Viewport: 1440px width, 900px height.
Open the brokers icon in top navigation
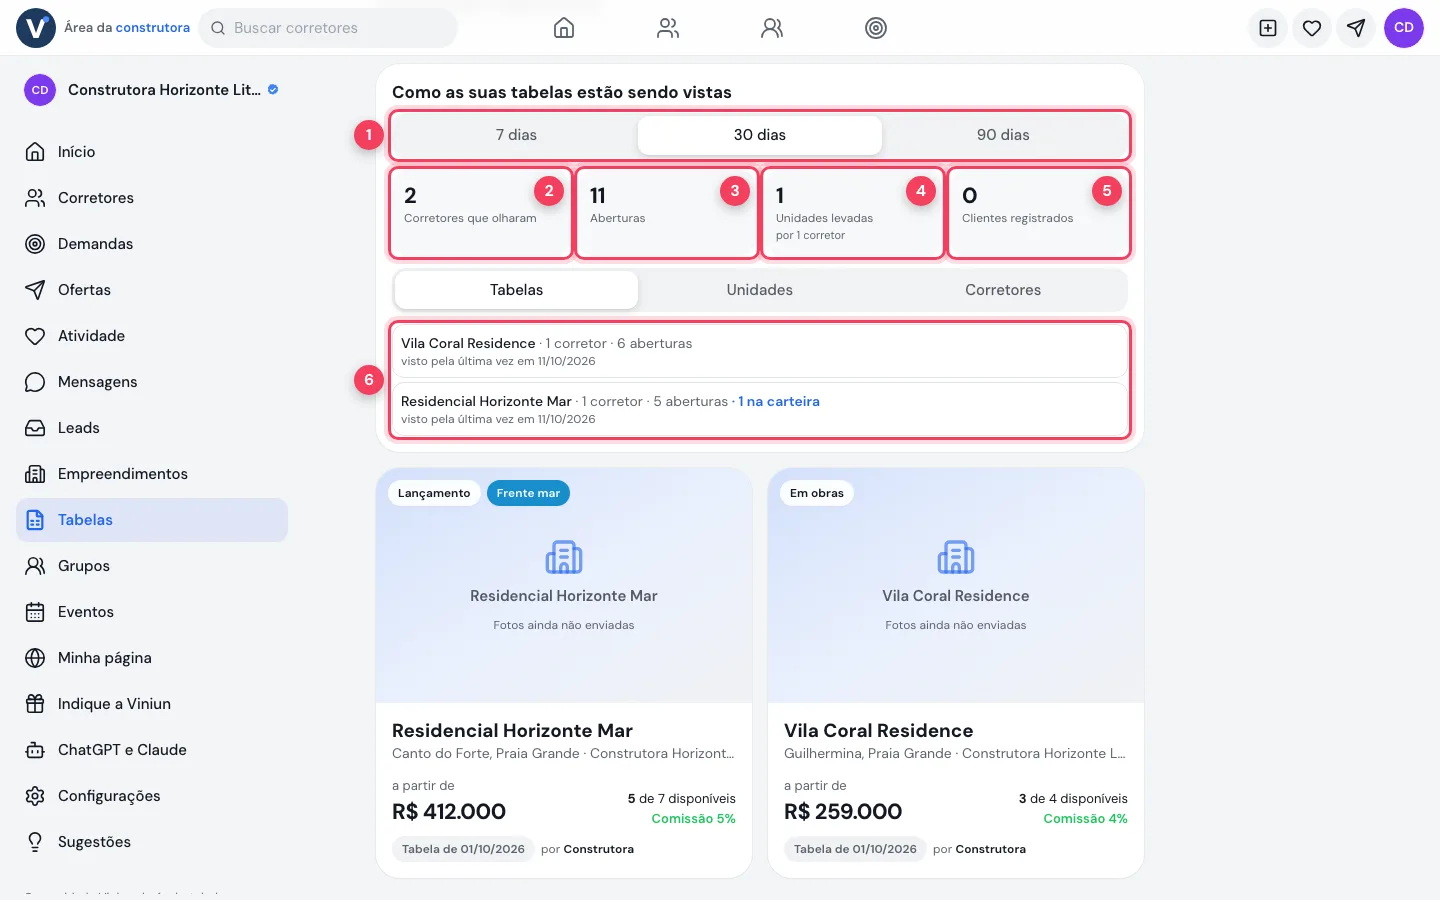pos(668,28)
